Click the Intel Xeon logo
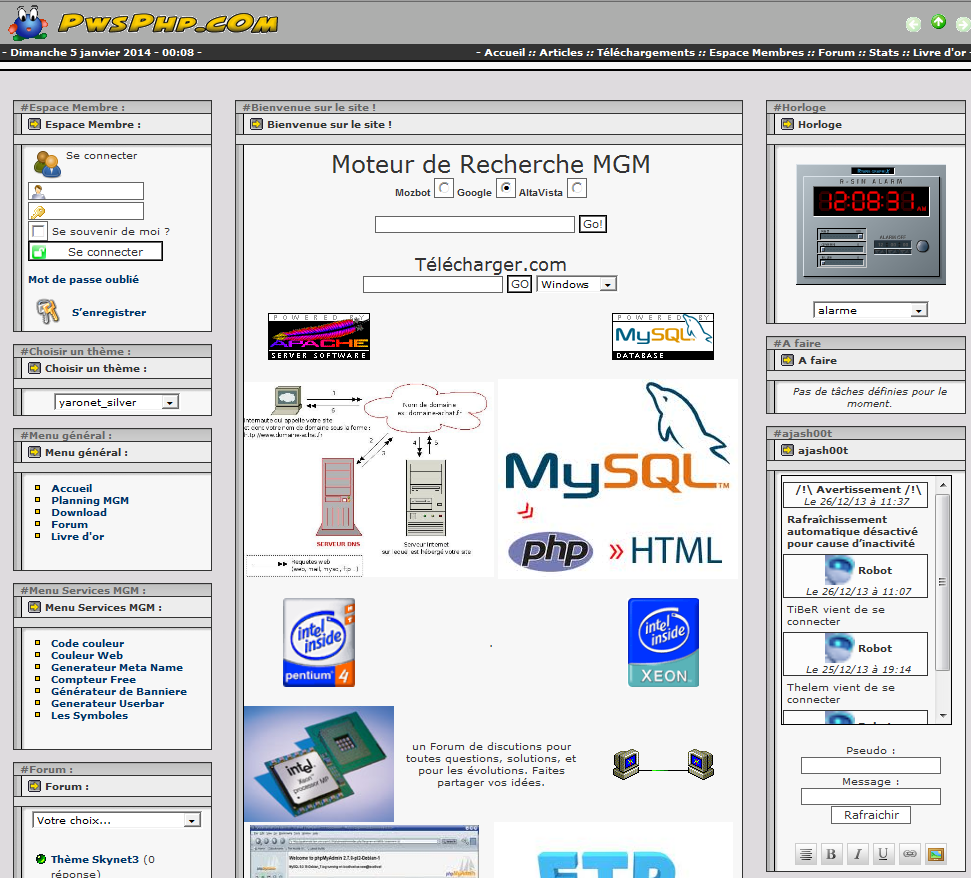The width and height of the screenshot is (971, 878). click(x=663, y=642)
